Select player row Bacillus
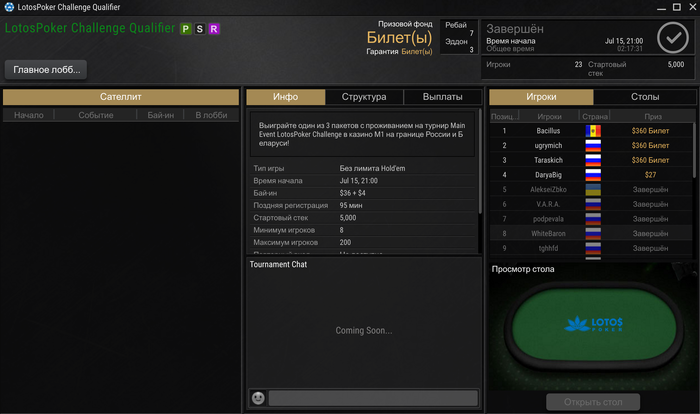700x414 pixels. pos(591,131)
